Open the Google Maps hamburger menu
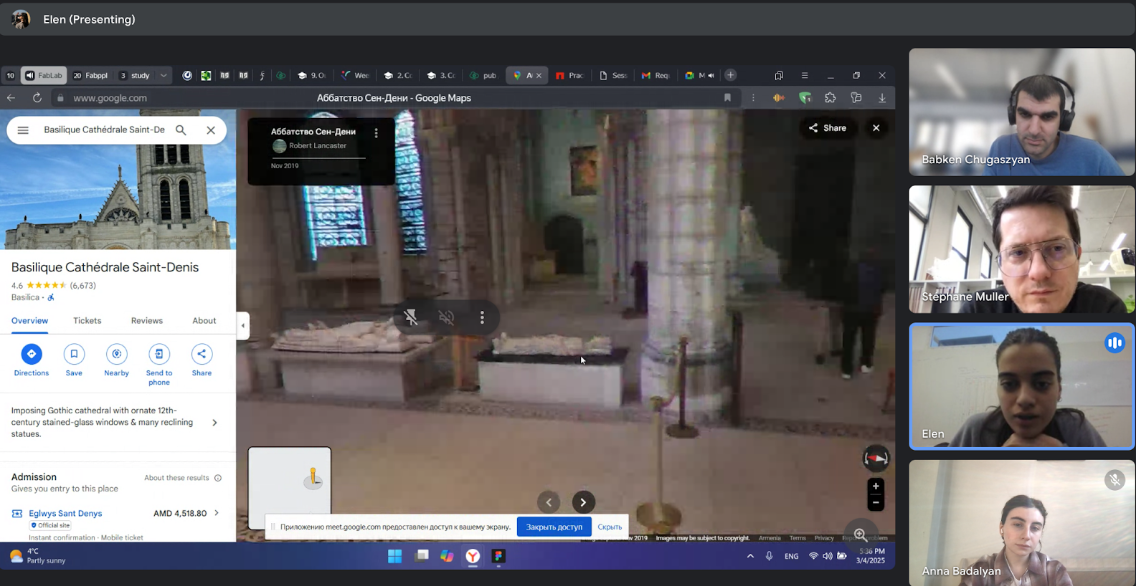This screenshot has width=1136, height=586. click(x=23, y=130)
